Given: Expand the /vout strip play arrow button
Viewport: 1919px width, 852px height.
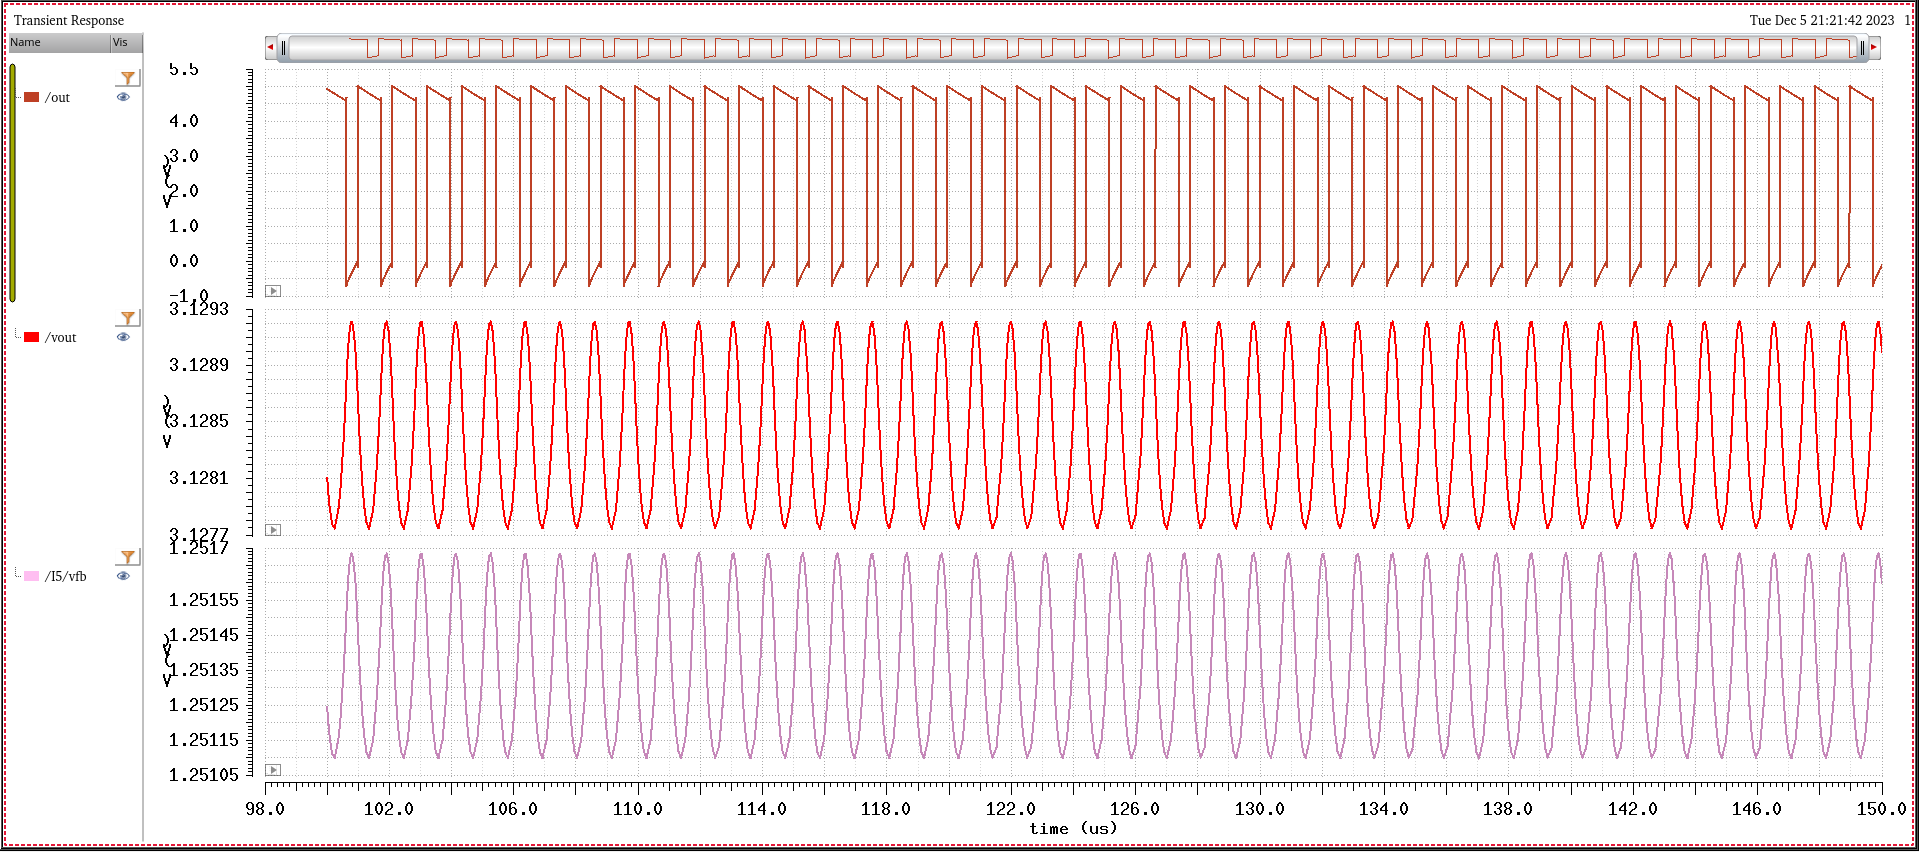Looking at the screenshot, I should (273, 530).
